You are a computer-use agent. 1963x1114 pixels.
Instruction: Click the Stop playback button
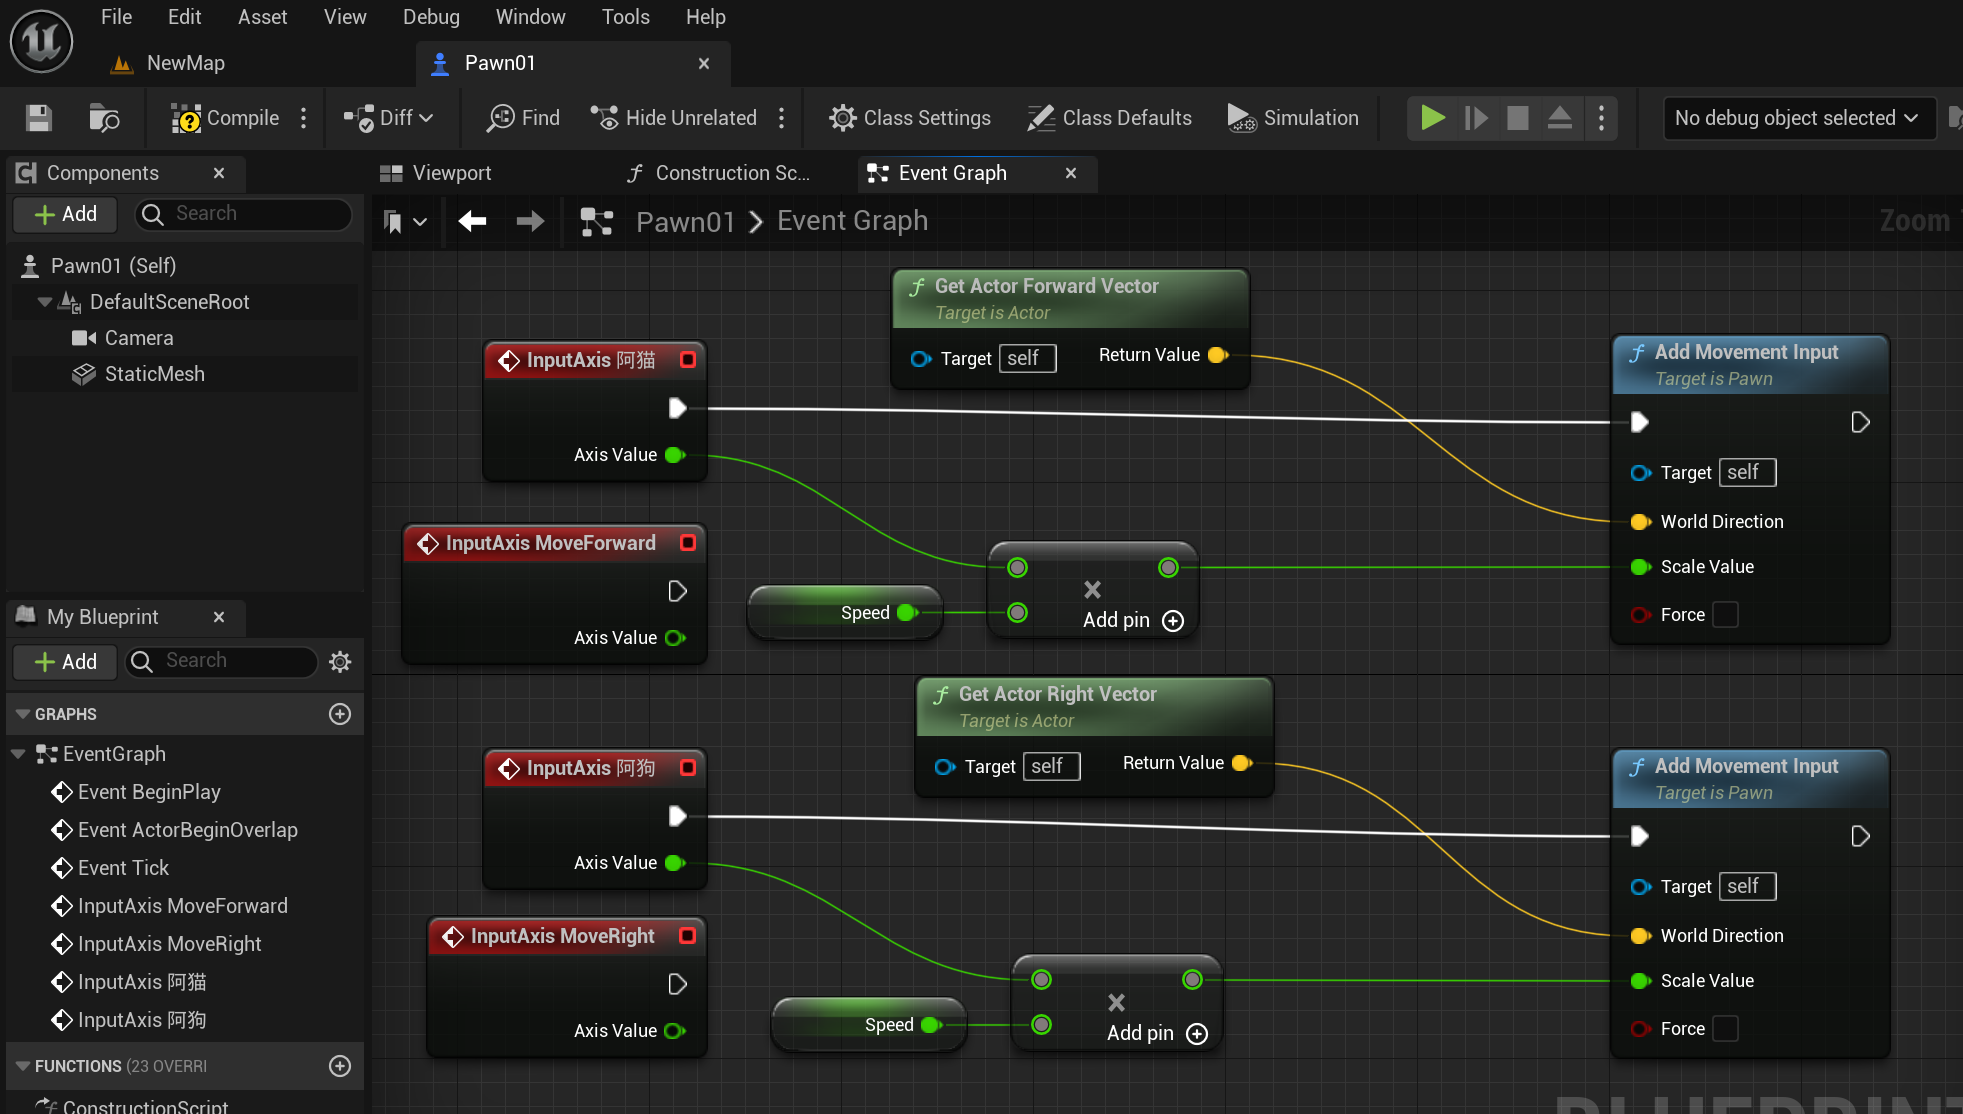(x=1518, y=118)
